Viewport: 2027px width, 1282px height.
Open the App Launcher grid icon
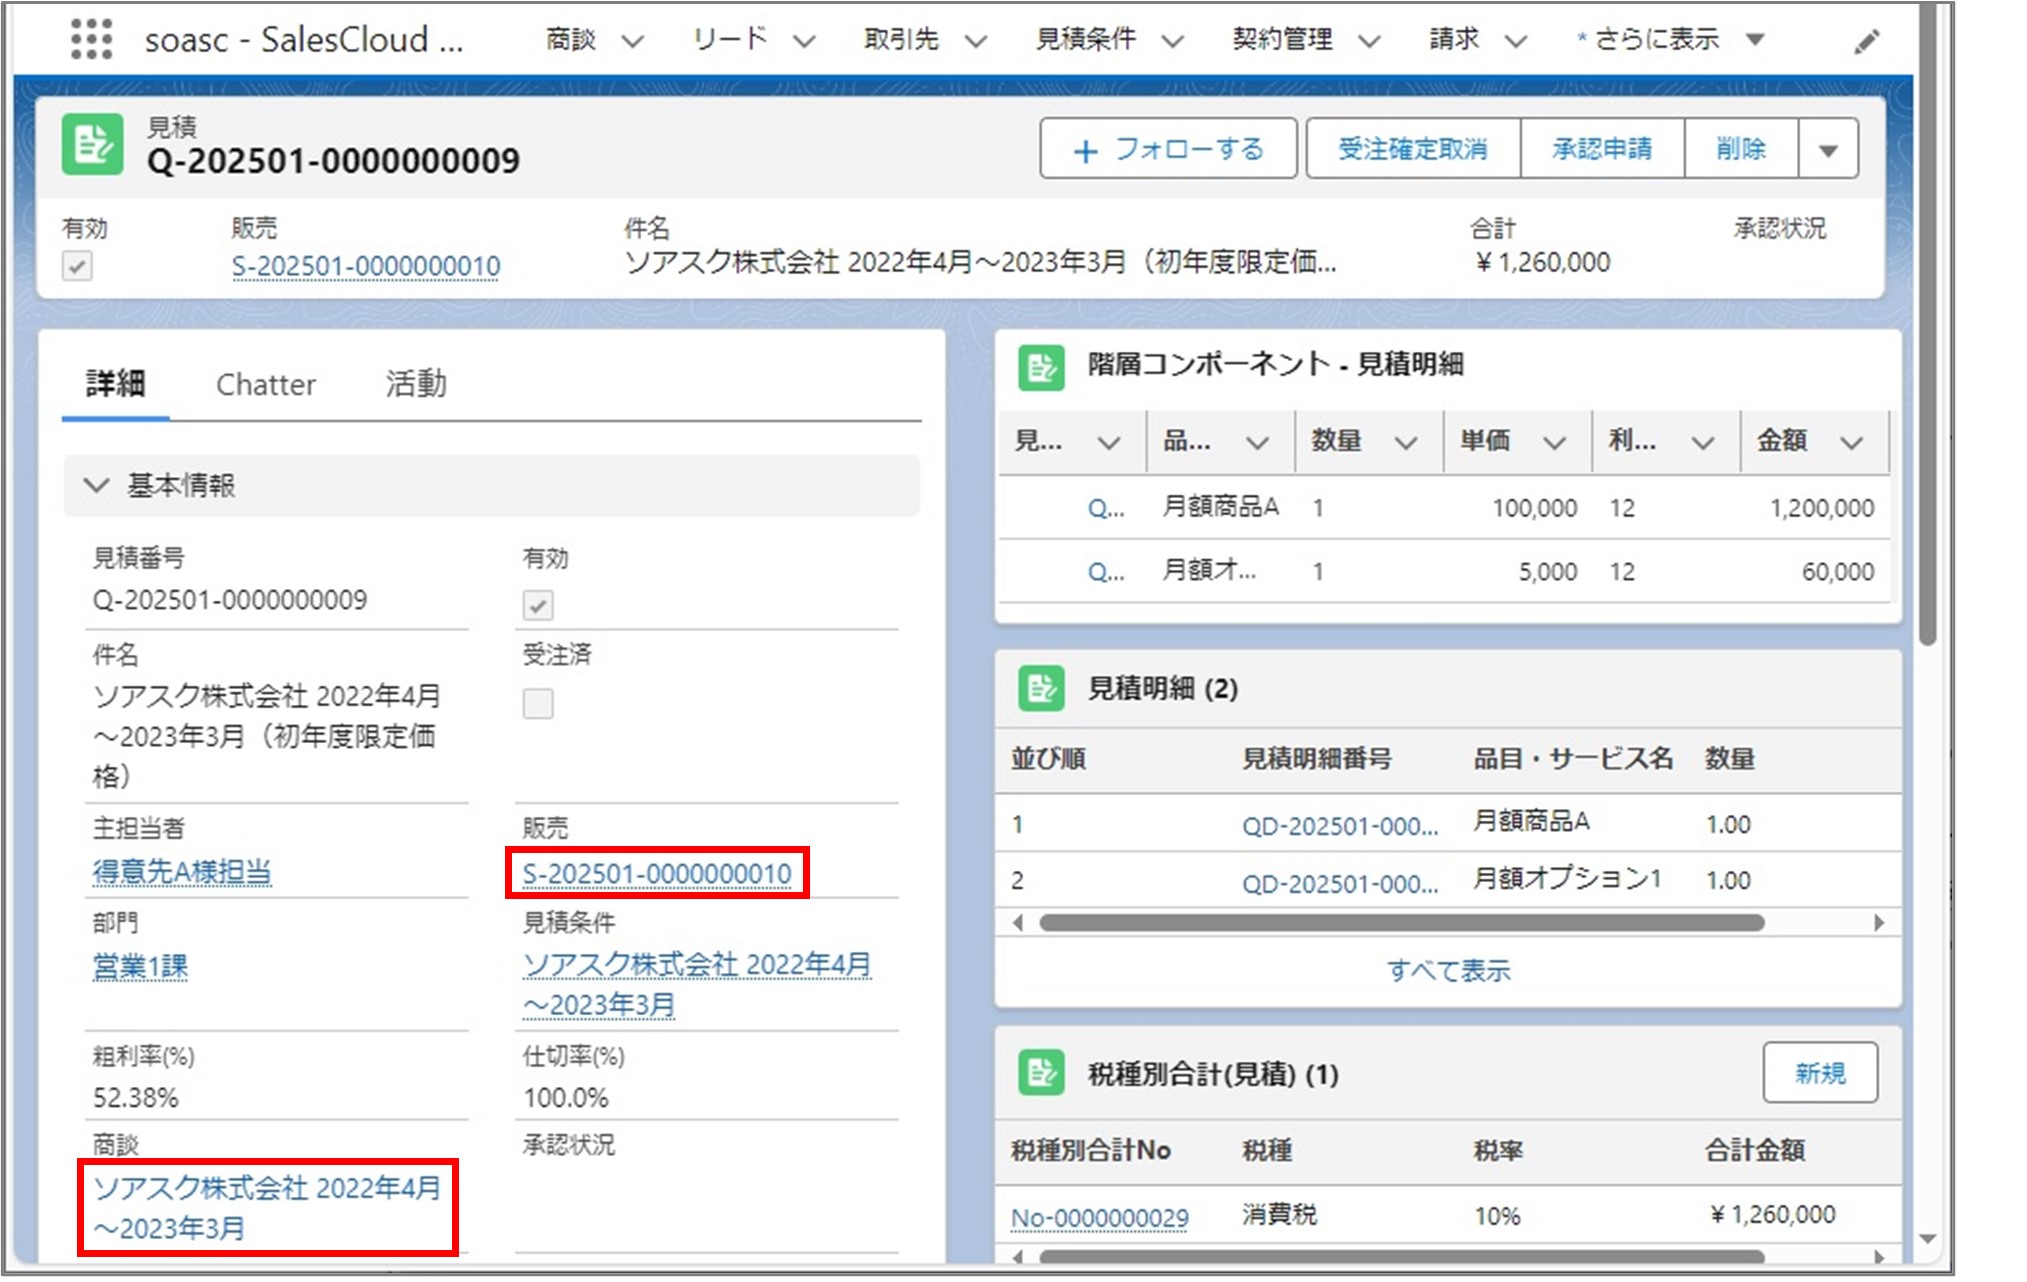[x=91, y=39]
